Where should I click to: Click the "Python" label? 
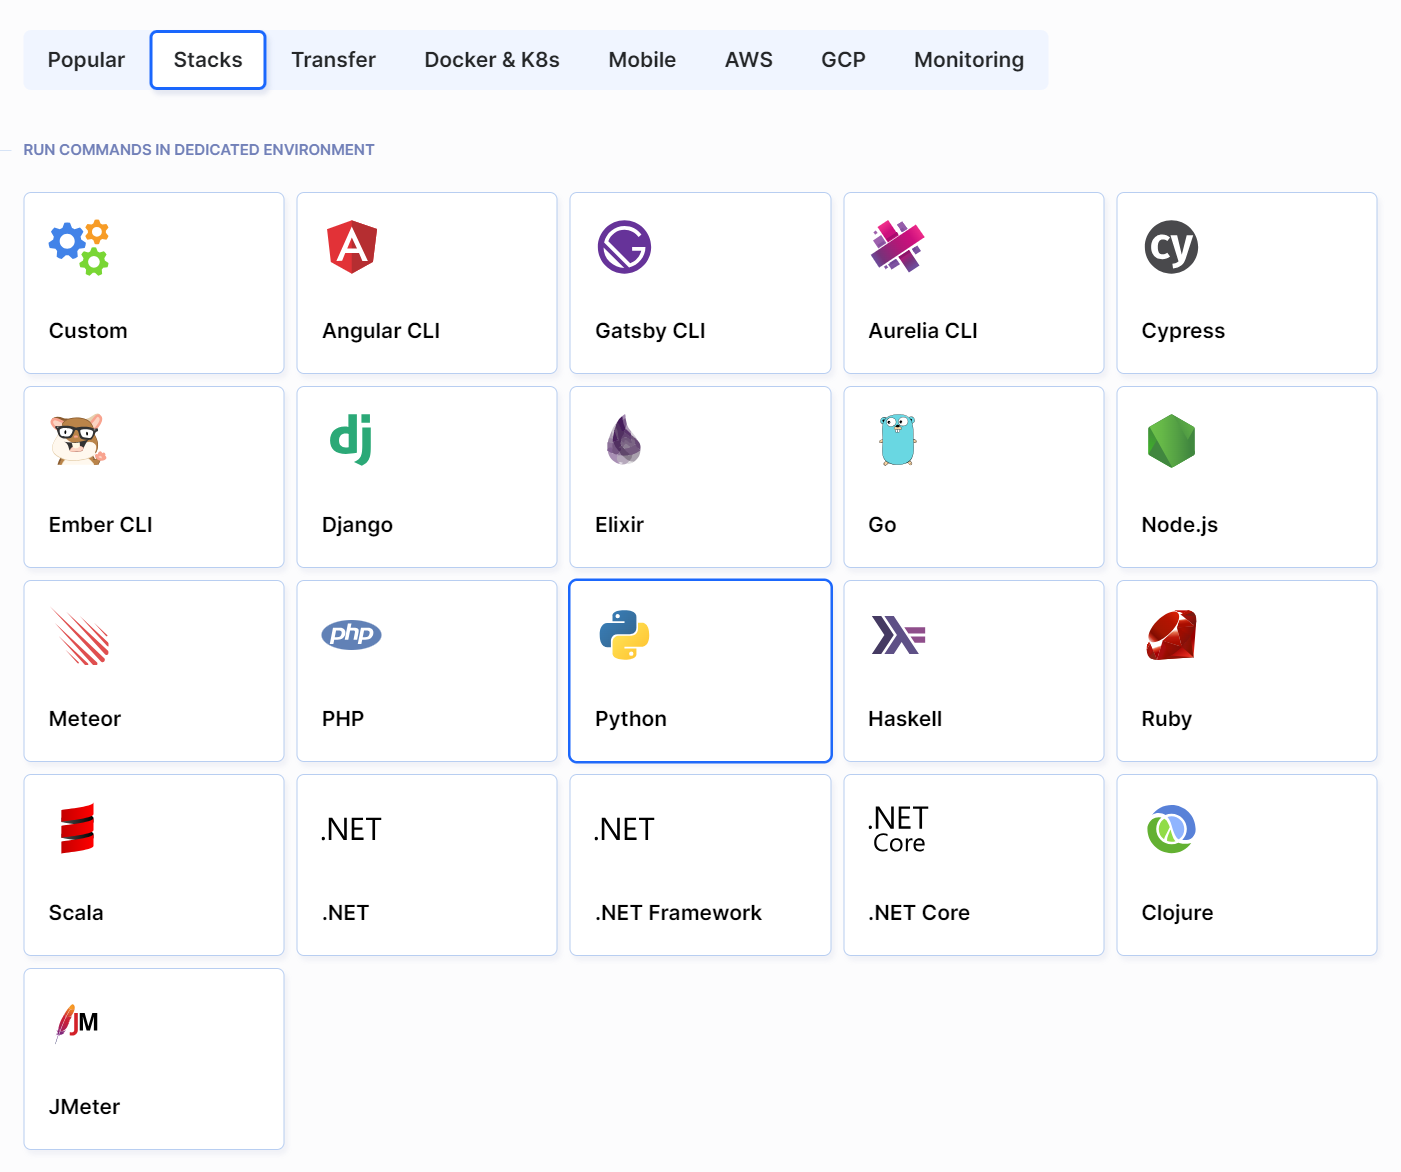tap(631, 719)
